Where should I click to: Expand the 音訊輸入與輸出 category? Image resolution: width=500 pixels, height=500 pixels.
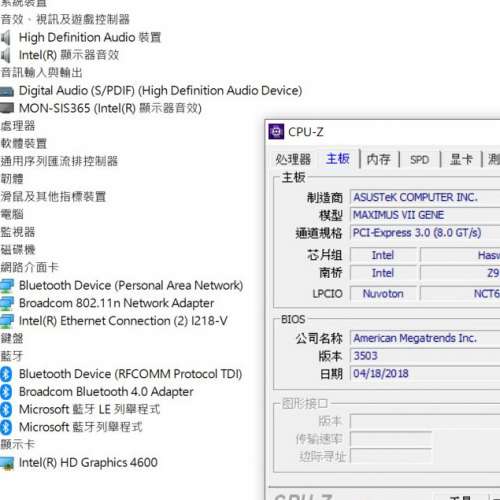pos(42,73)
